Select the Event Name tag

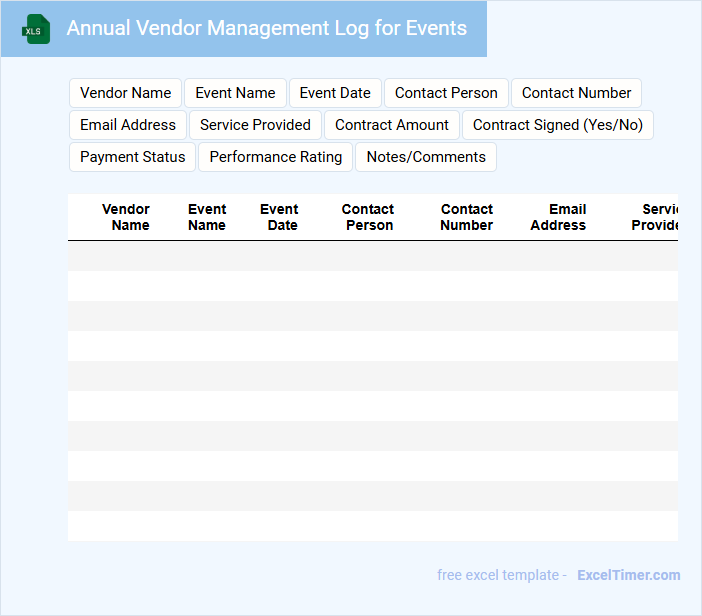235,93
